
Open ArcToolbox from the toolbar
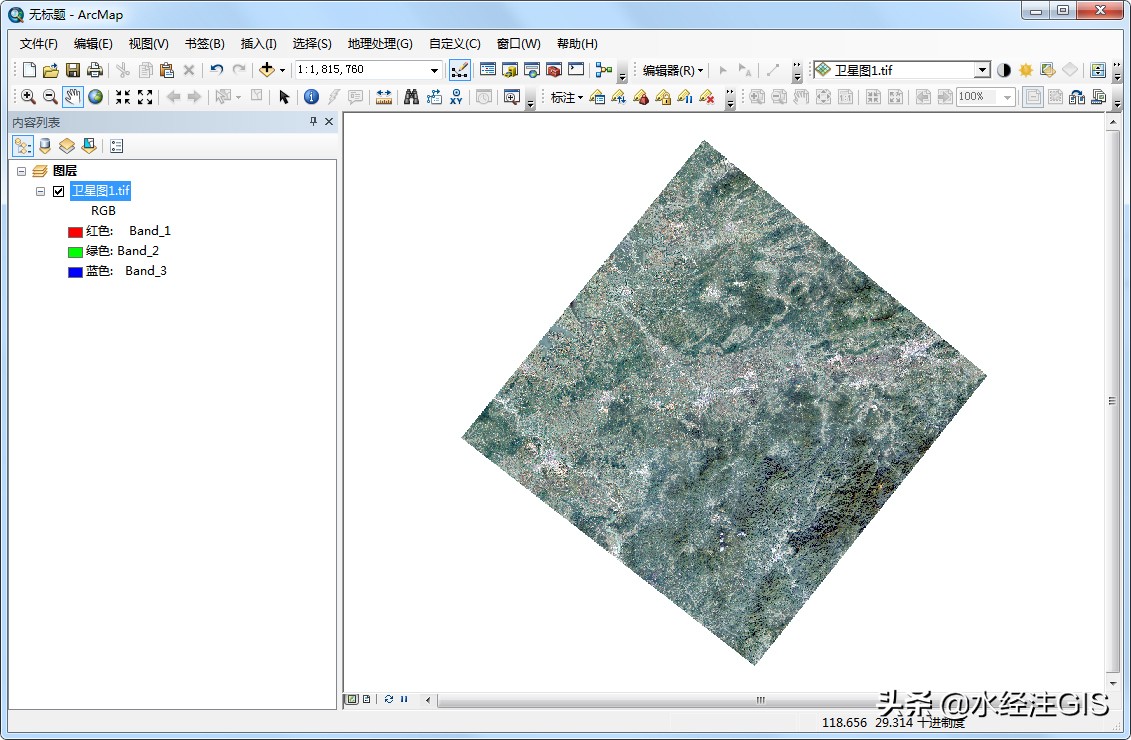click(553, 69)
